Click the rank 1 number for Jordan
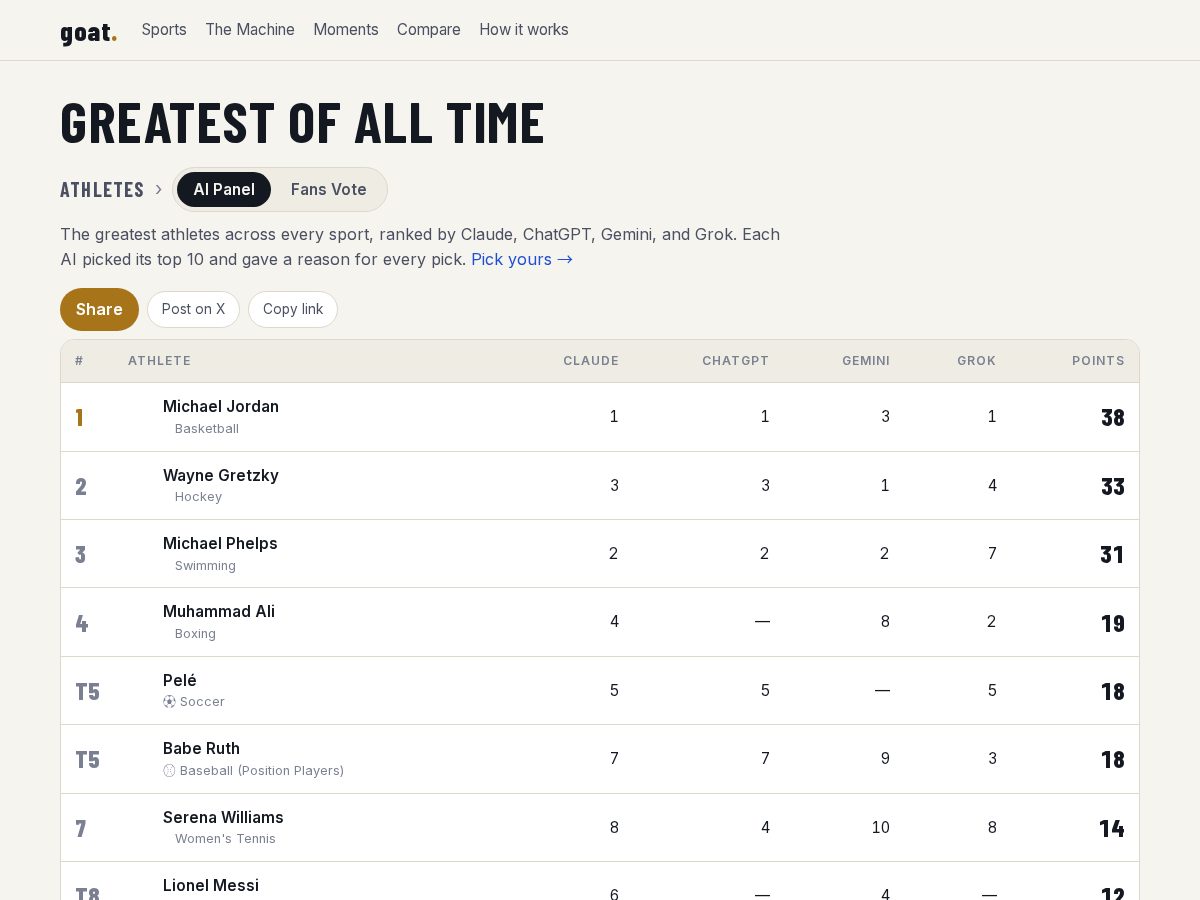Viewport: 1200px width, 900px height. [x=79, y=418]
